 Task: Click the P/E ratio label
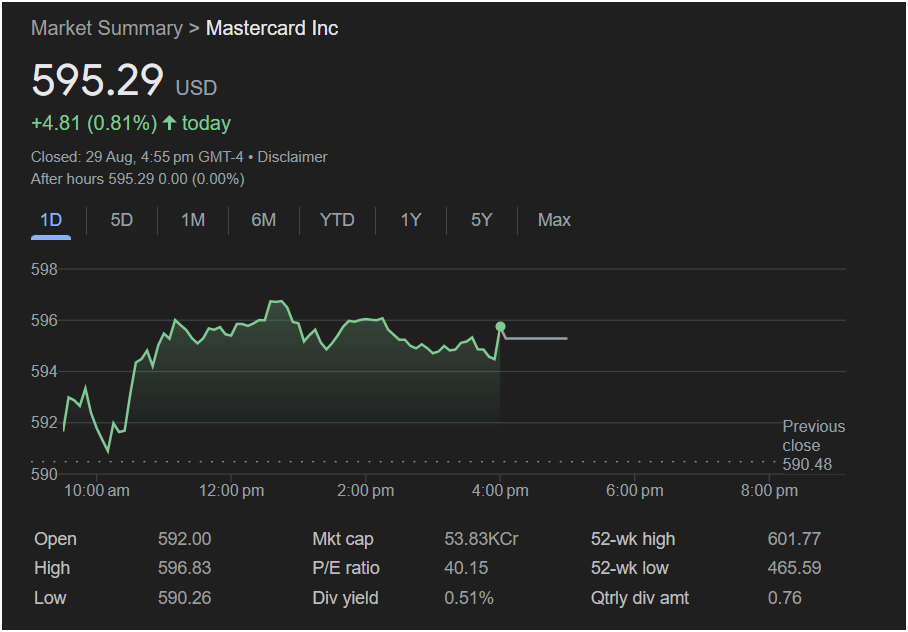346,568
